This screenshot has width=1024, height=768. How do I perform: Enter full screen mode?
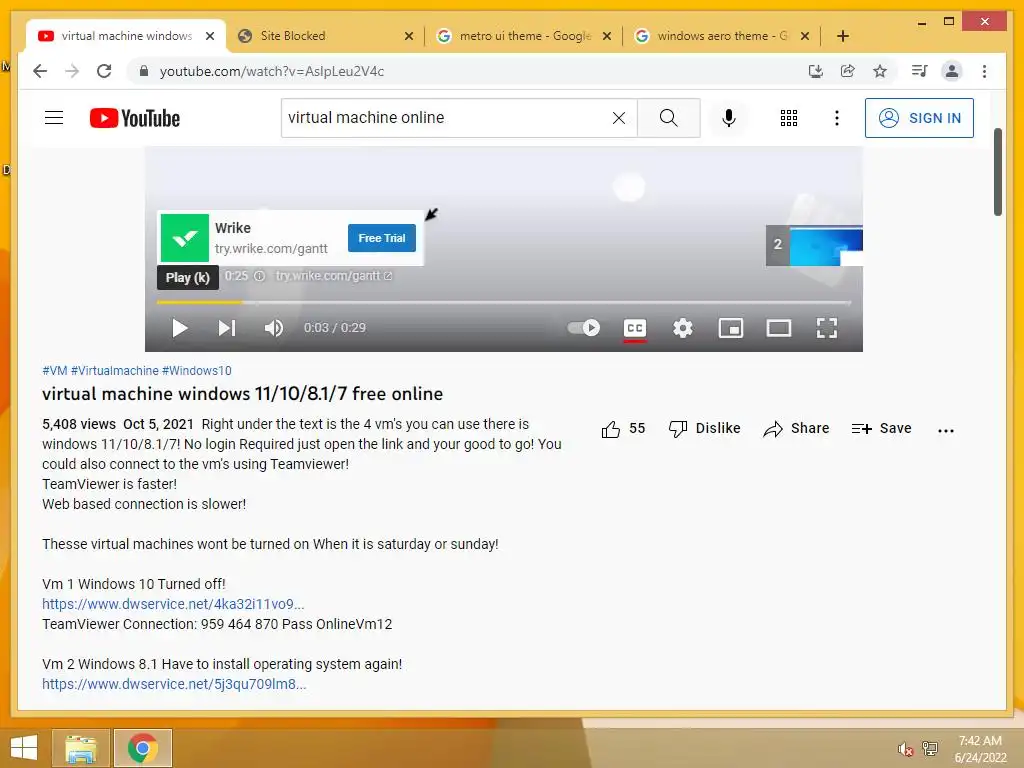(x=827, y=328)
